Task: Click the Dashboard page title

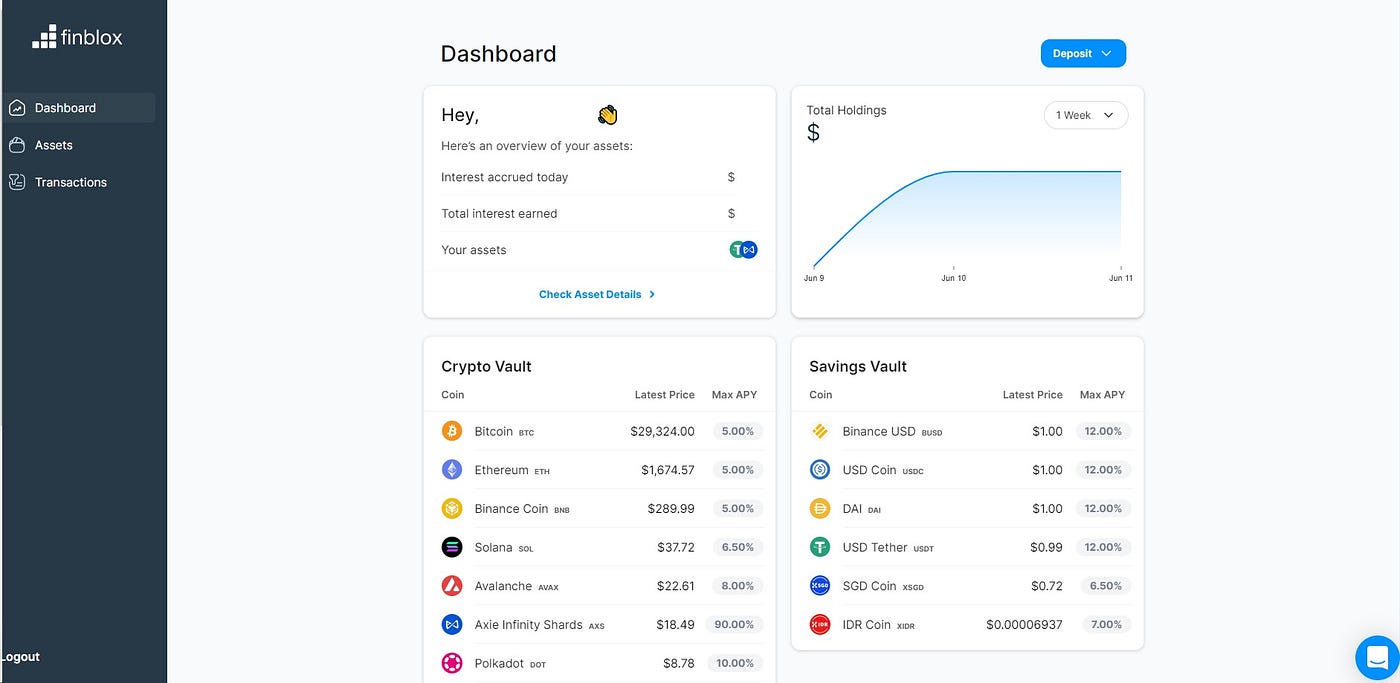Action: point(498,54)
